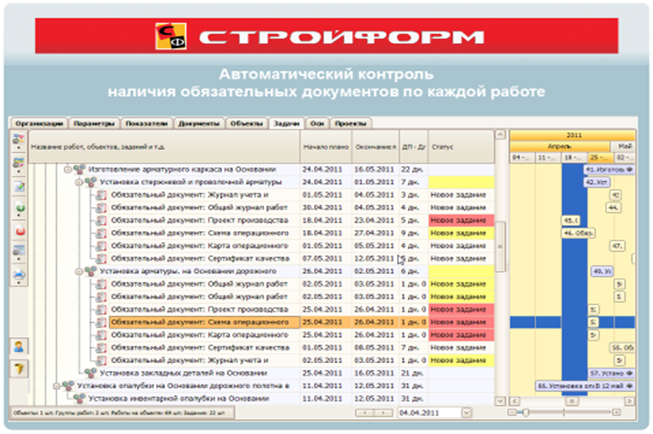Click document icon of Проект производства row dated 18.04.2011

(x=101, y=220)
